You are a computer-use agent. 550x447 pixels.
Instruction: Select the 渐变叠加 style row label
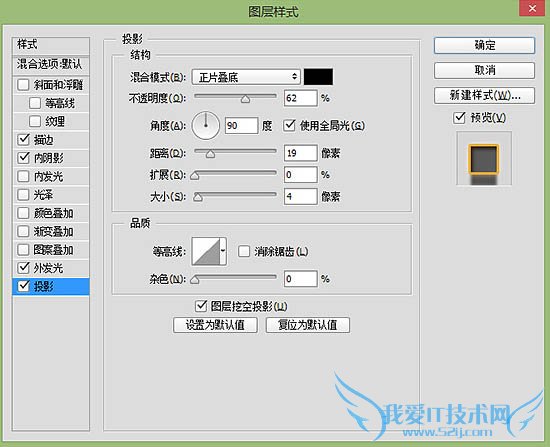[53, 231]
